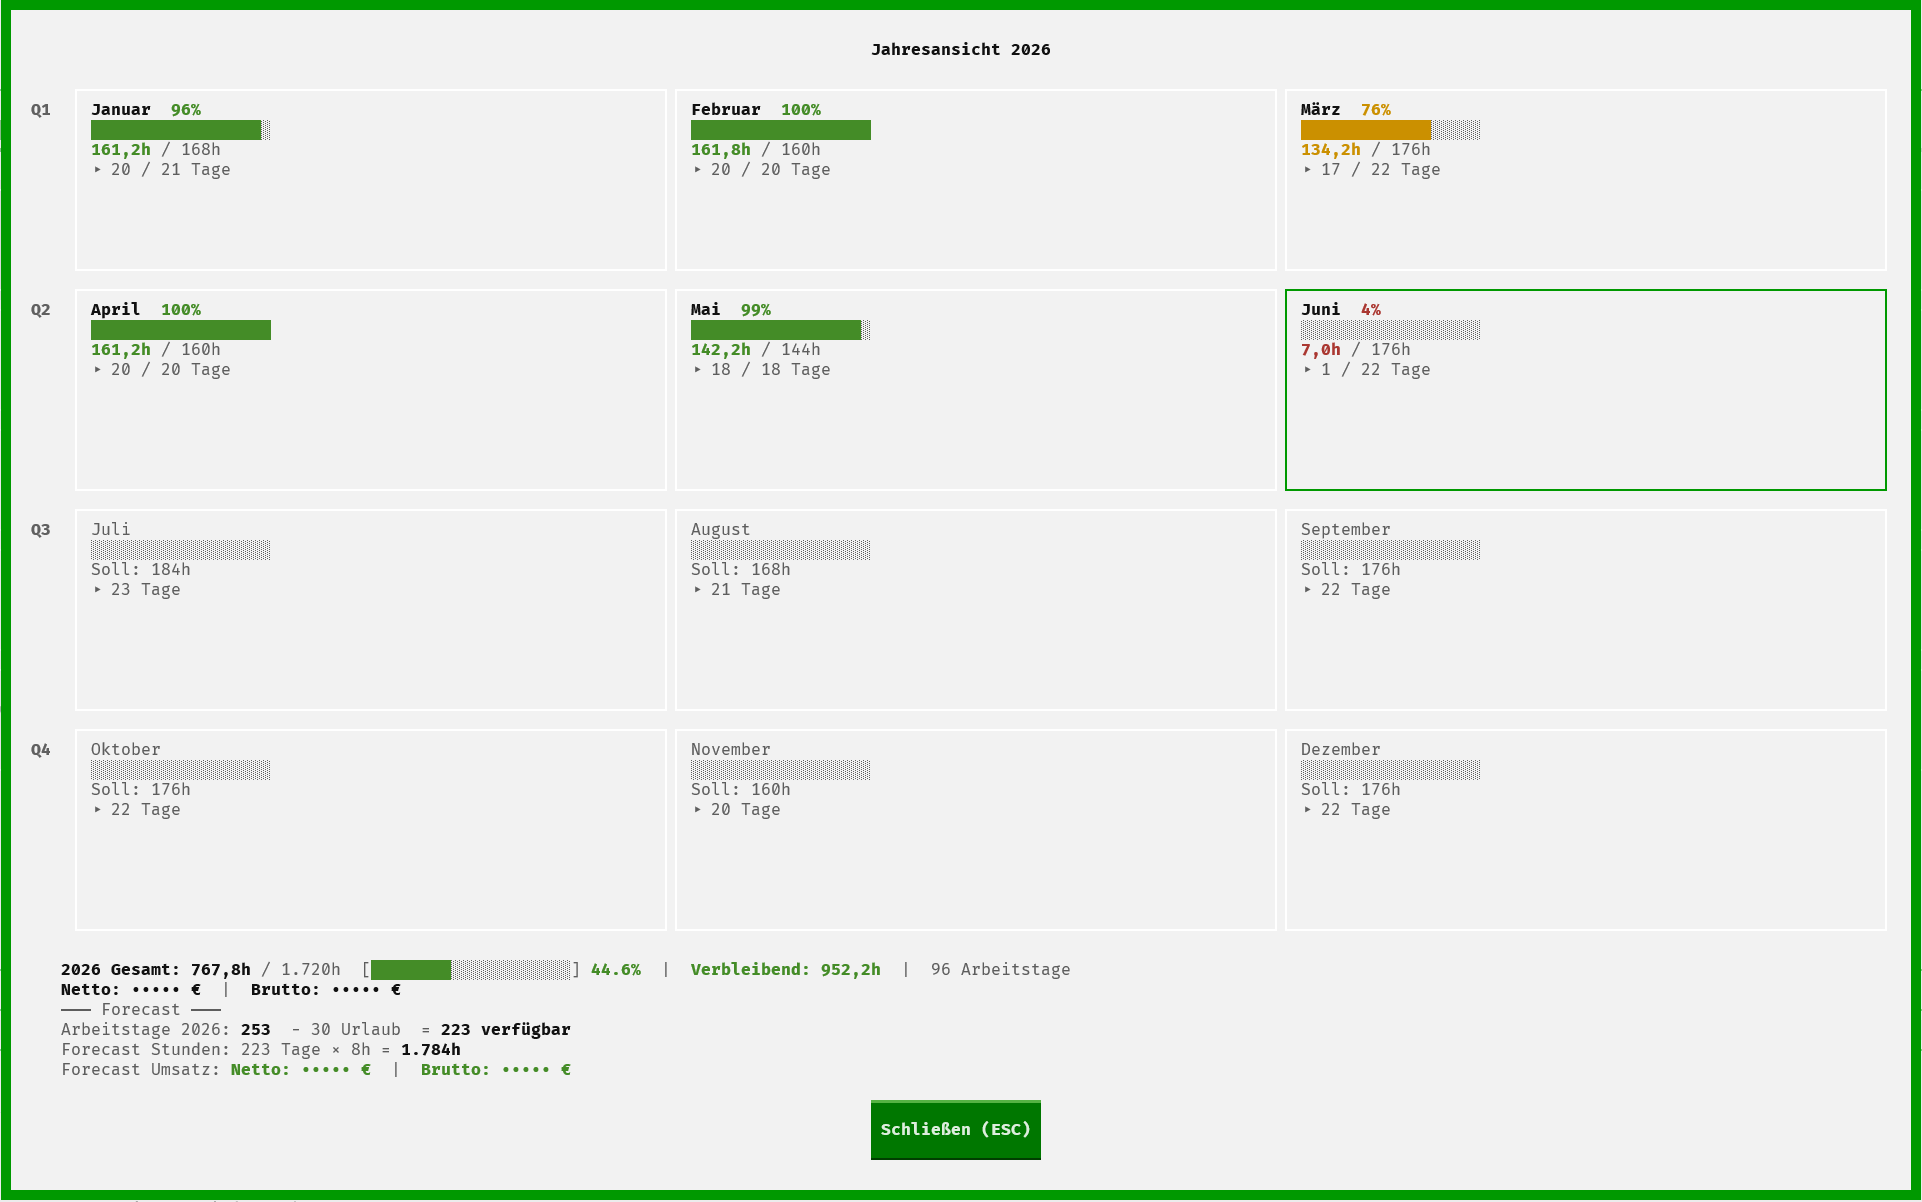Image resolution: width=1922 pixels, height=1202 pixels.
Task: Reveal the hidden Netto amount
Action: (166, 990)
